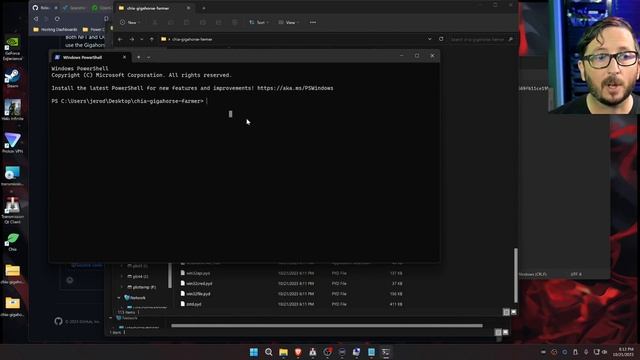Viewport: 640px width, 360px height.
Task: Select the chia-gigahorse-farmer Explorer tab
Action: pos(153,8)
